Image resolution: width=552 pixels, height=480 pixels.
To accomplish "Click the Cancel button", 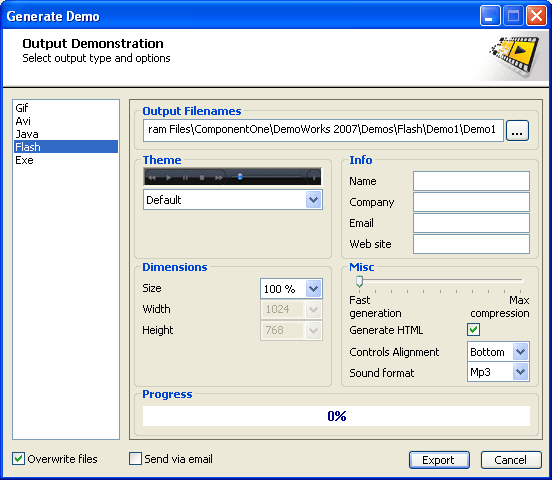I will coord(511,460).
